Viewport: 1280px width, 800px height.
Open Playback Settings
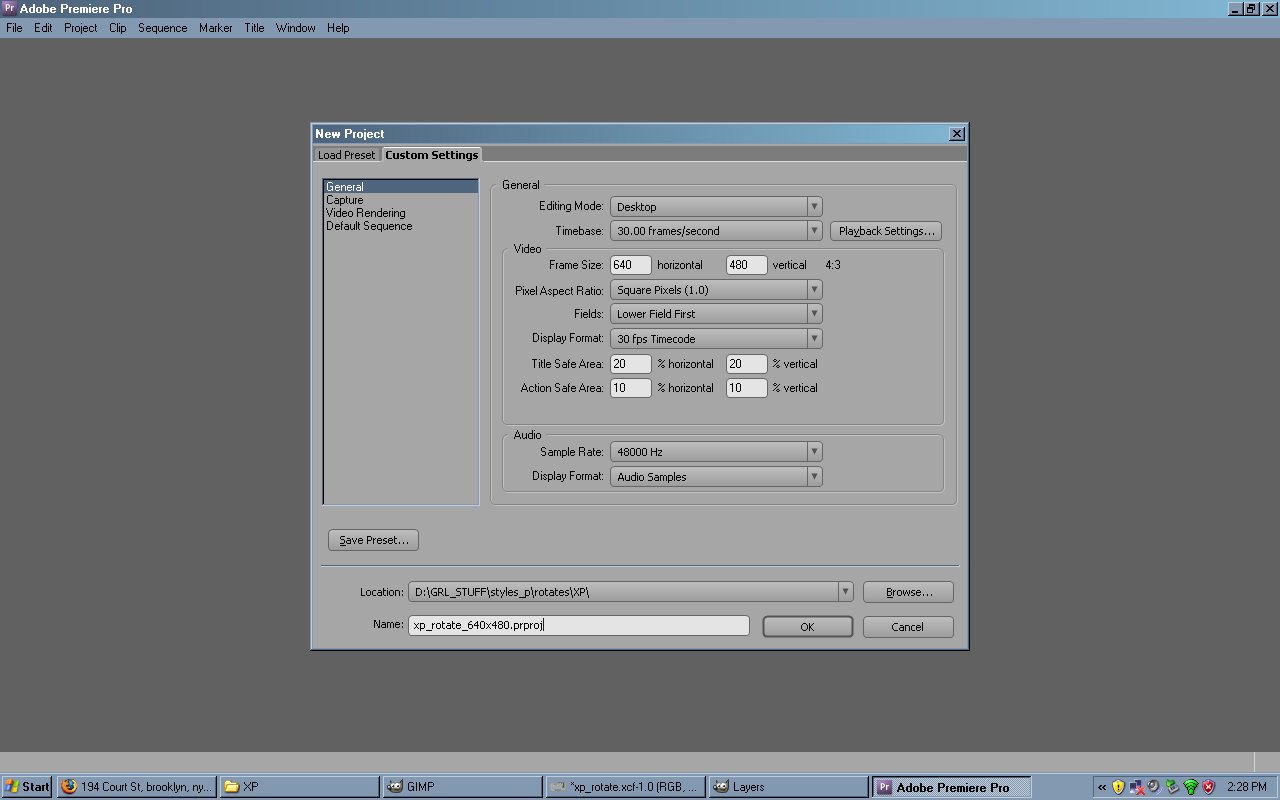(885, 230)
